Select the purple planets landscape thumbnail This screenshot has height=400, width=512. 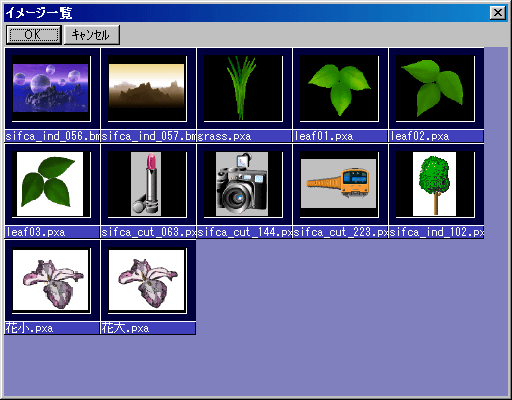pyautogui.click(x=52, y=89)
